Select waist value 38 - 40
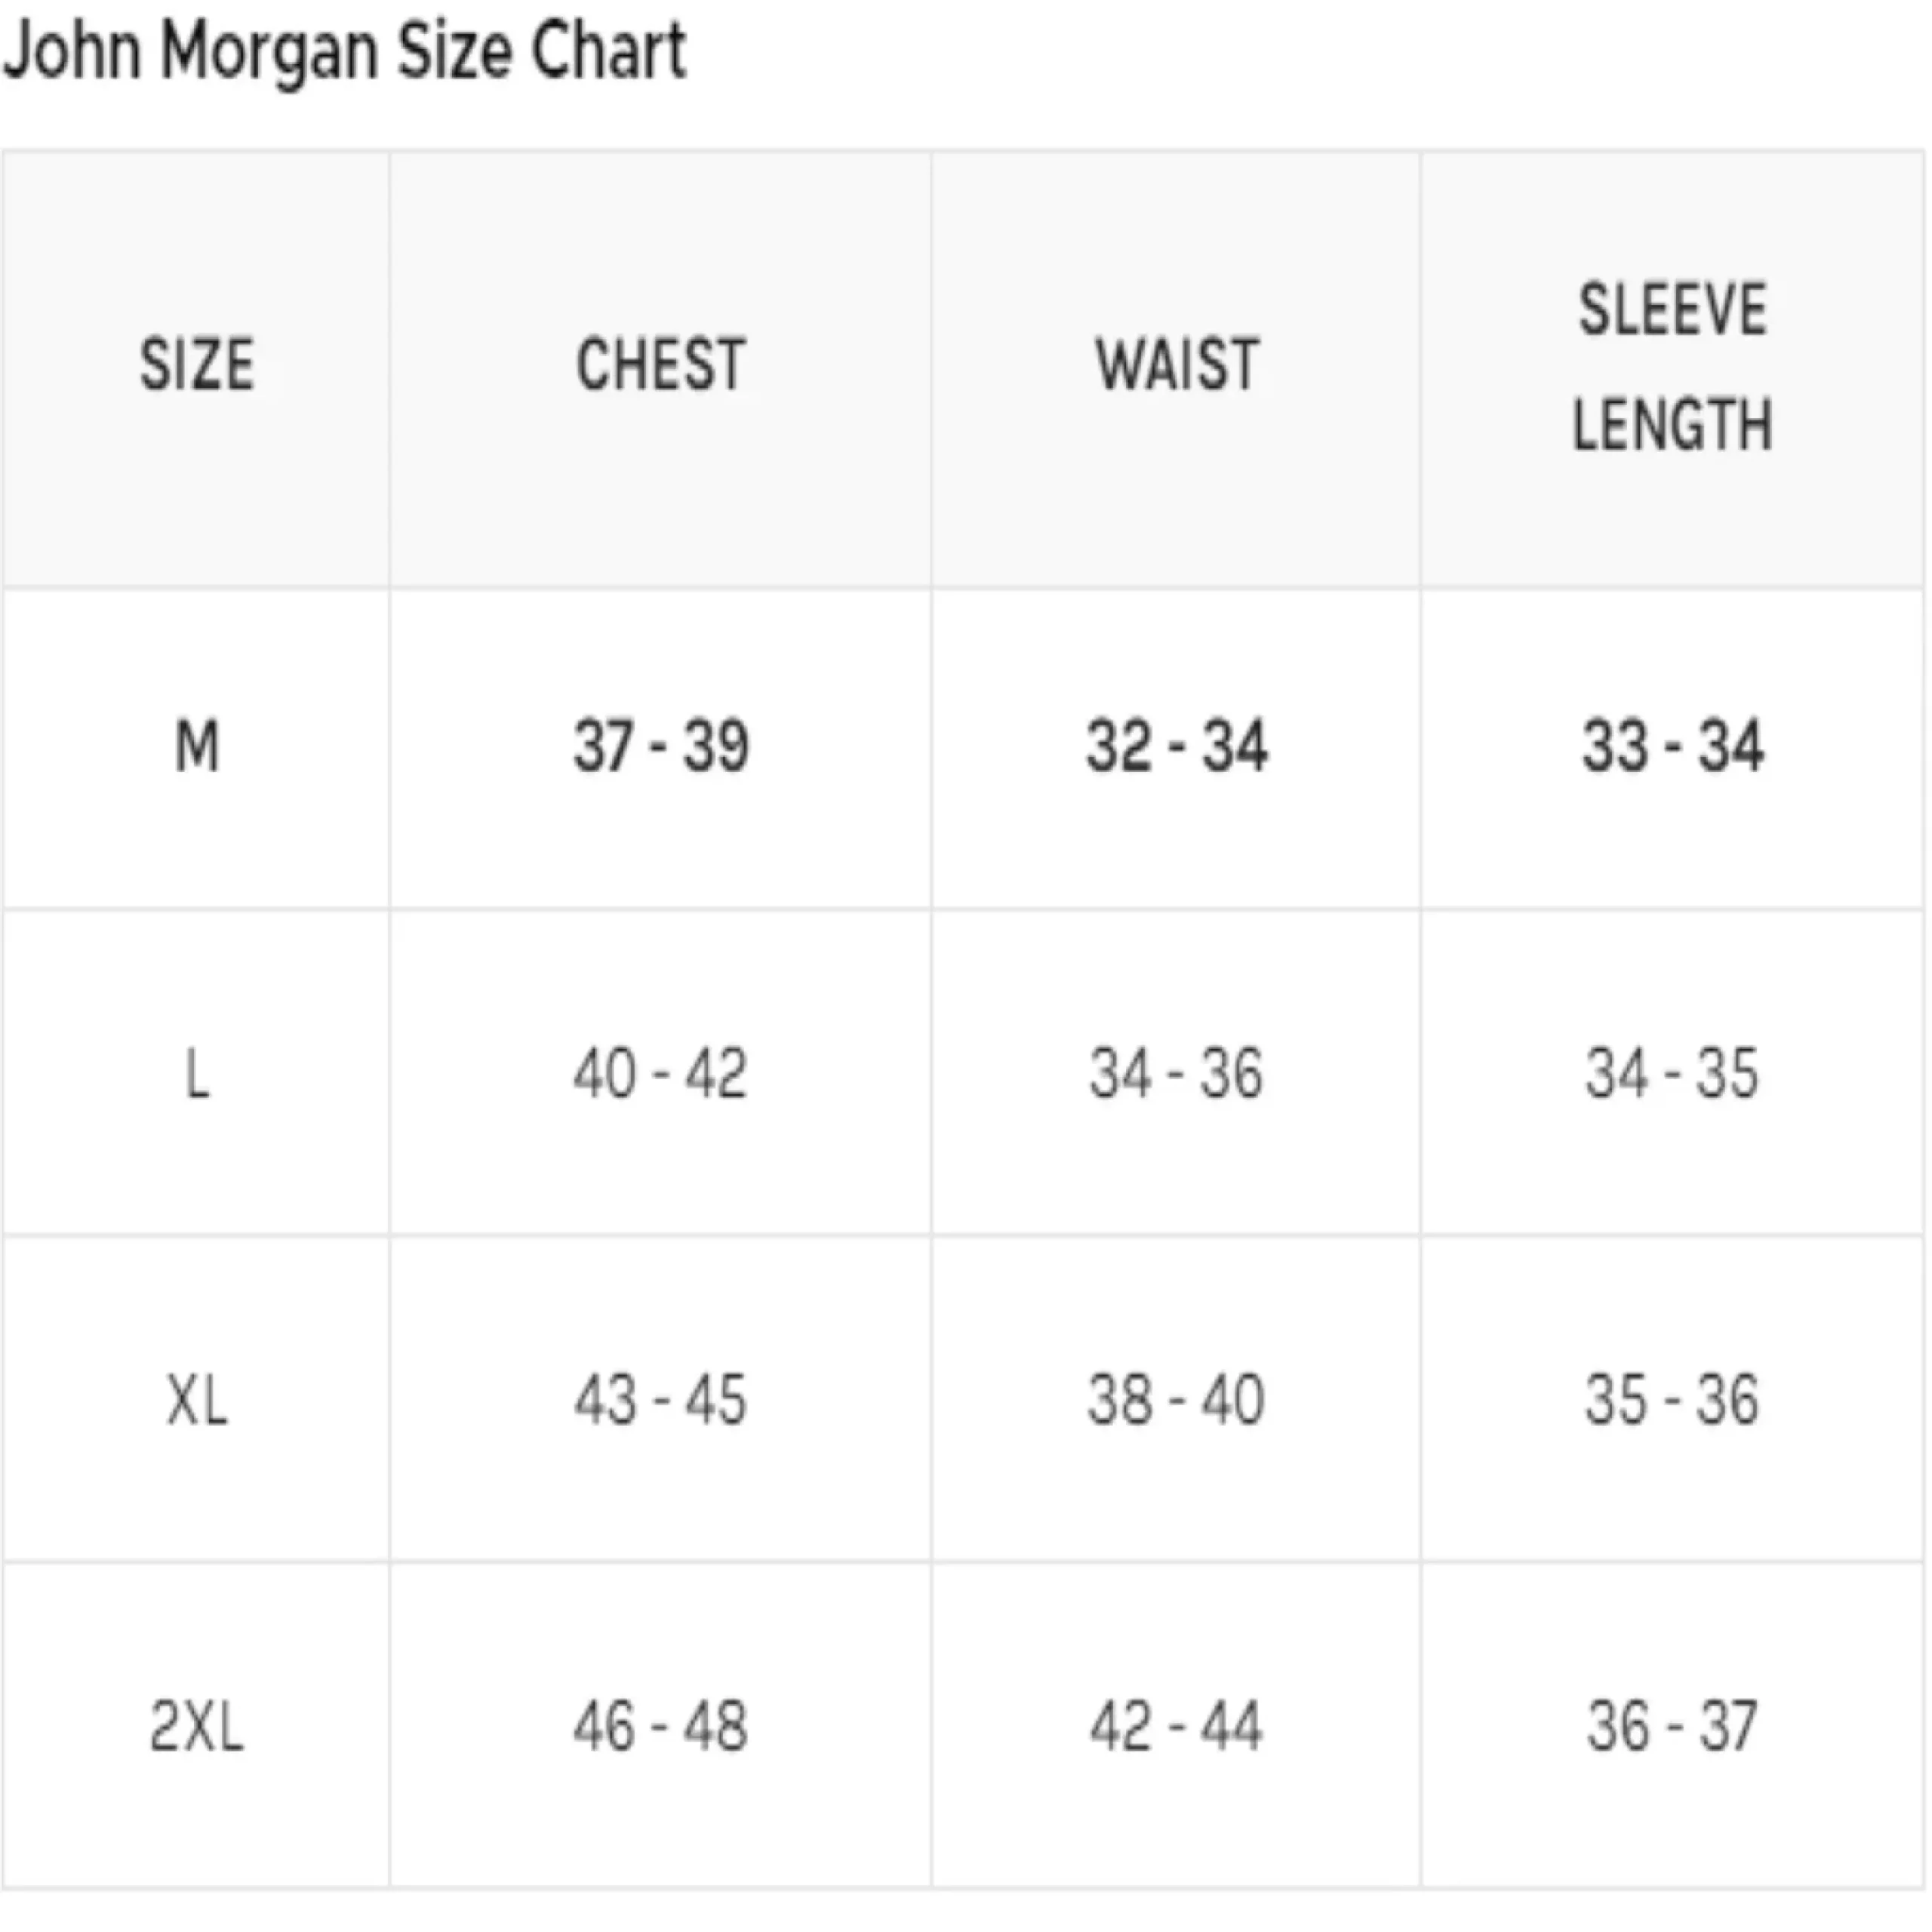 pos(1176,1400)
